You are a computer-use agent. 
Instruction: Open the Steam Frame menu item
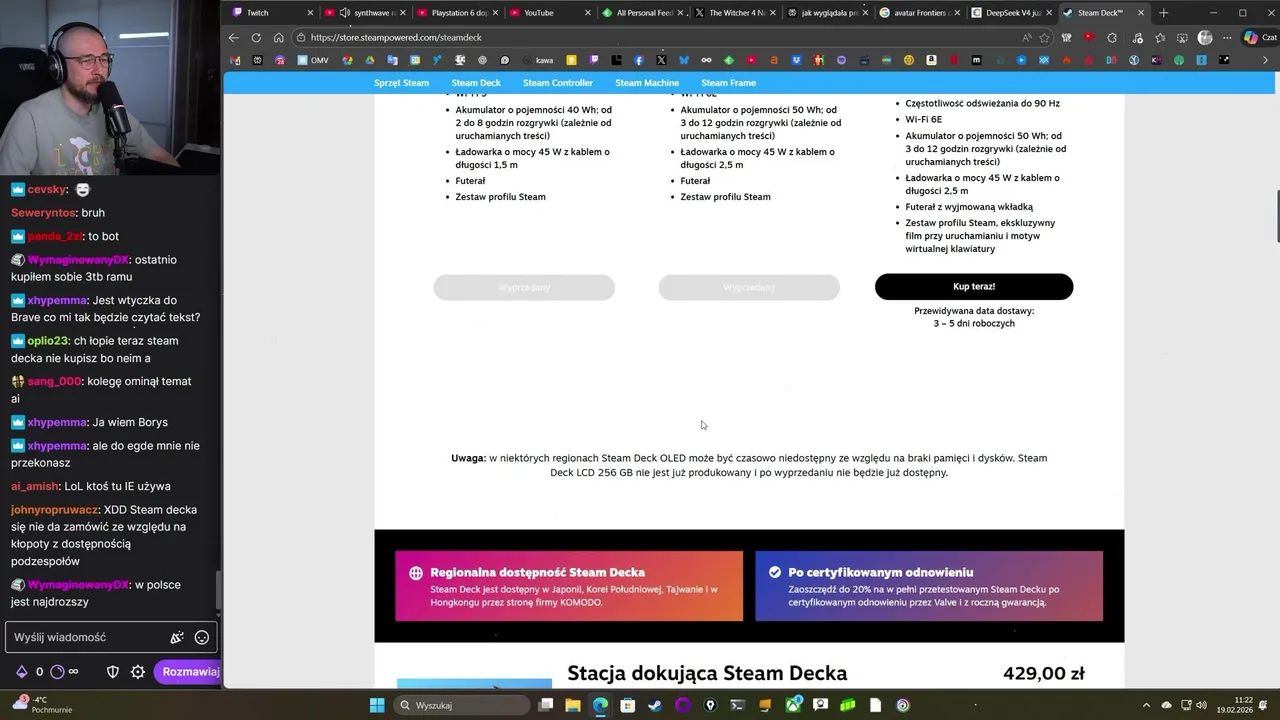click(x=728, y=83)
